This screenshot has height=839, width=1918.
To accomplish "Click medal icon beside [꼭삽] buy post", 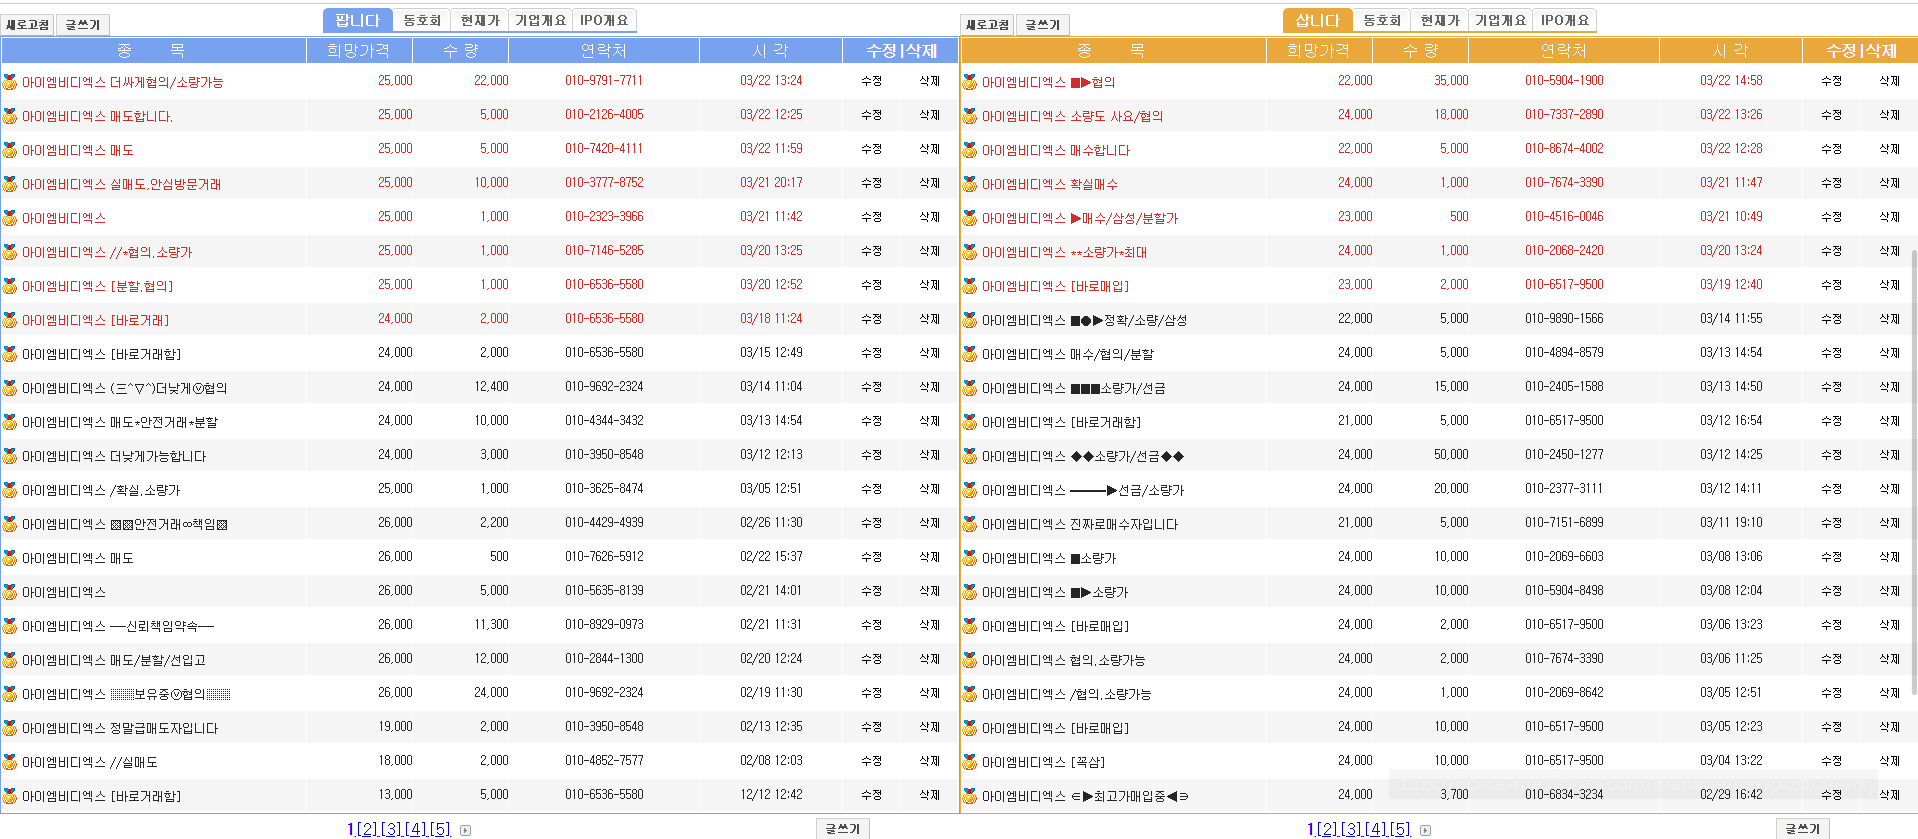I will tap(970, 762).
